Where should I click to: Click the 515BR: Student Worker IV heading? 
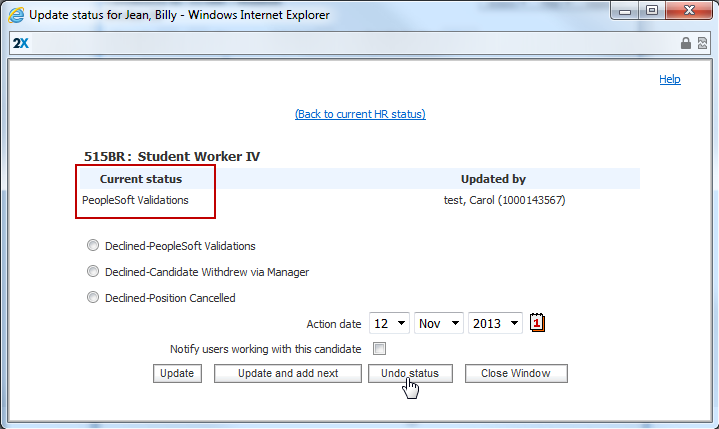(x=172, y=156)
